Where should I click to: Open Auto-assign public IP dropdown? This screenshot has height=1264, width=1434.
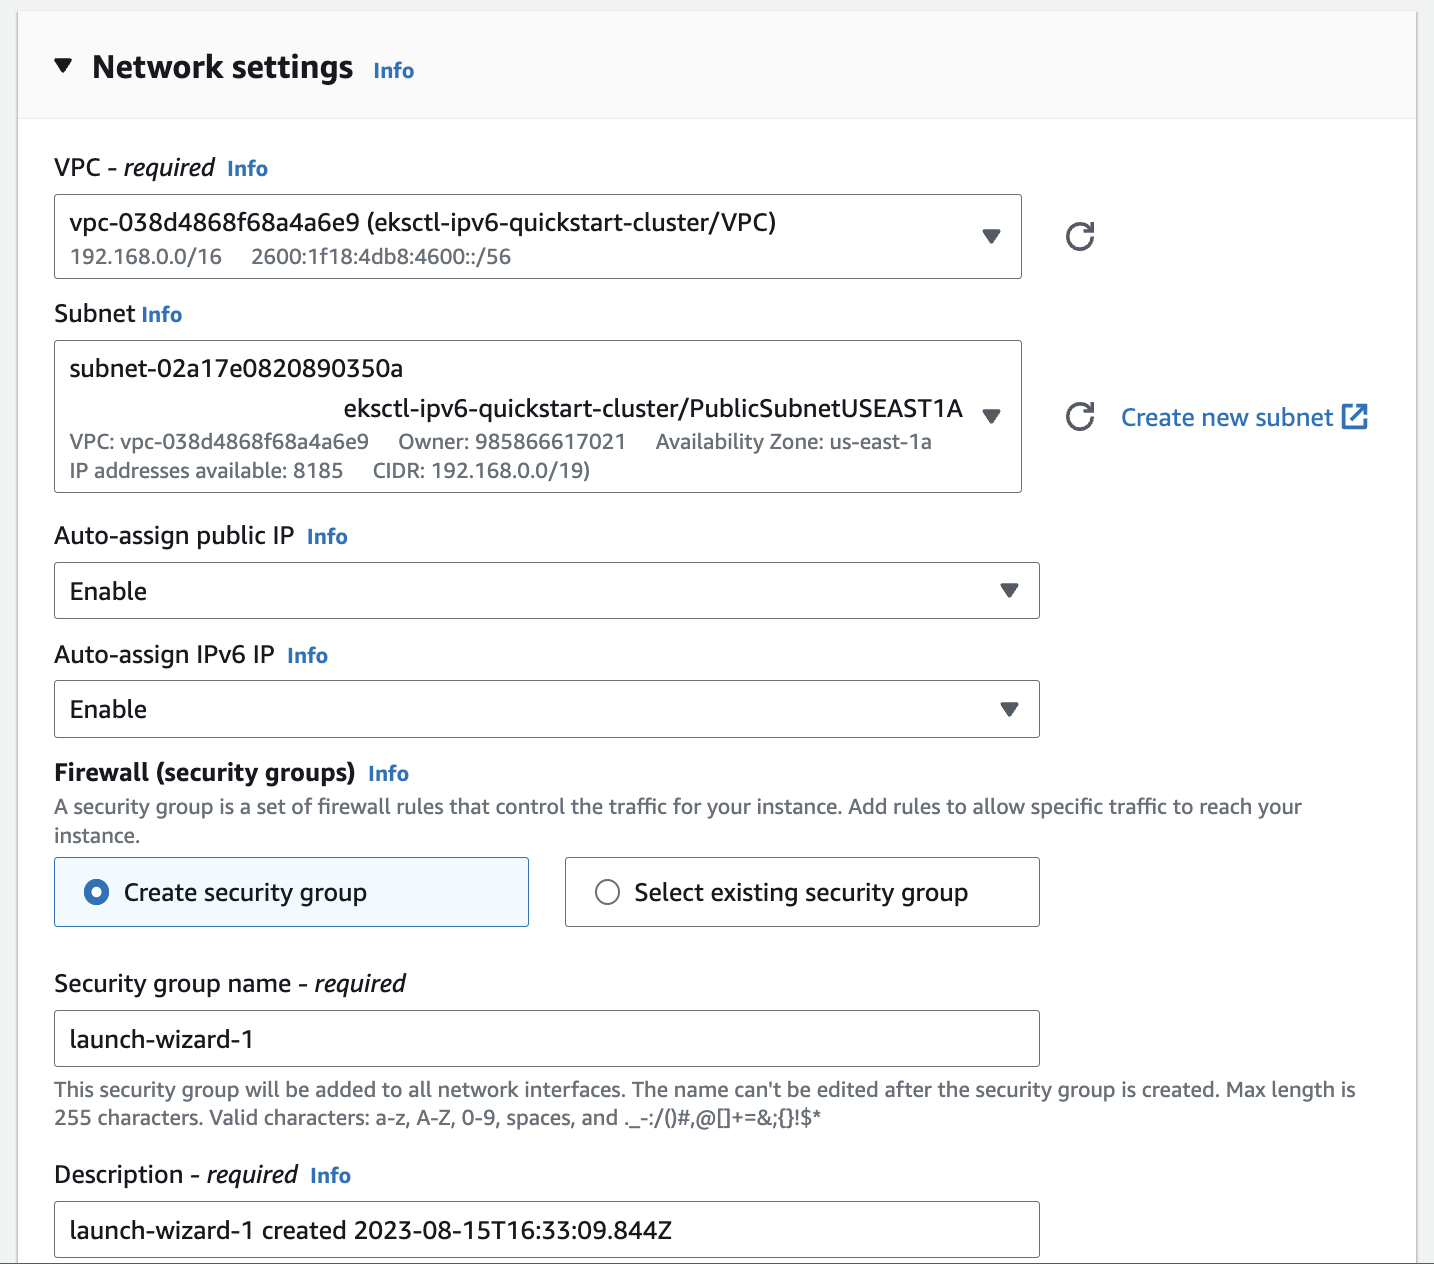pos(547,590)
